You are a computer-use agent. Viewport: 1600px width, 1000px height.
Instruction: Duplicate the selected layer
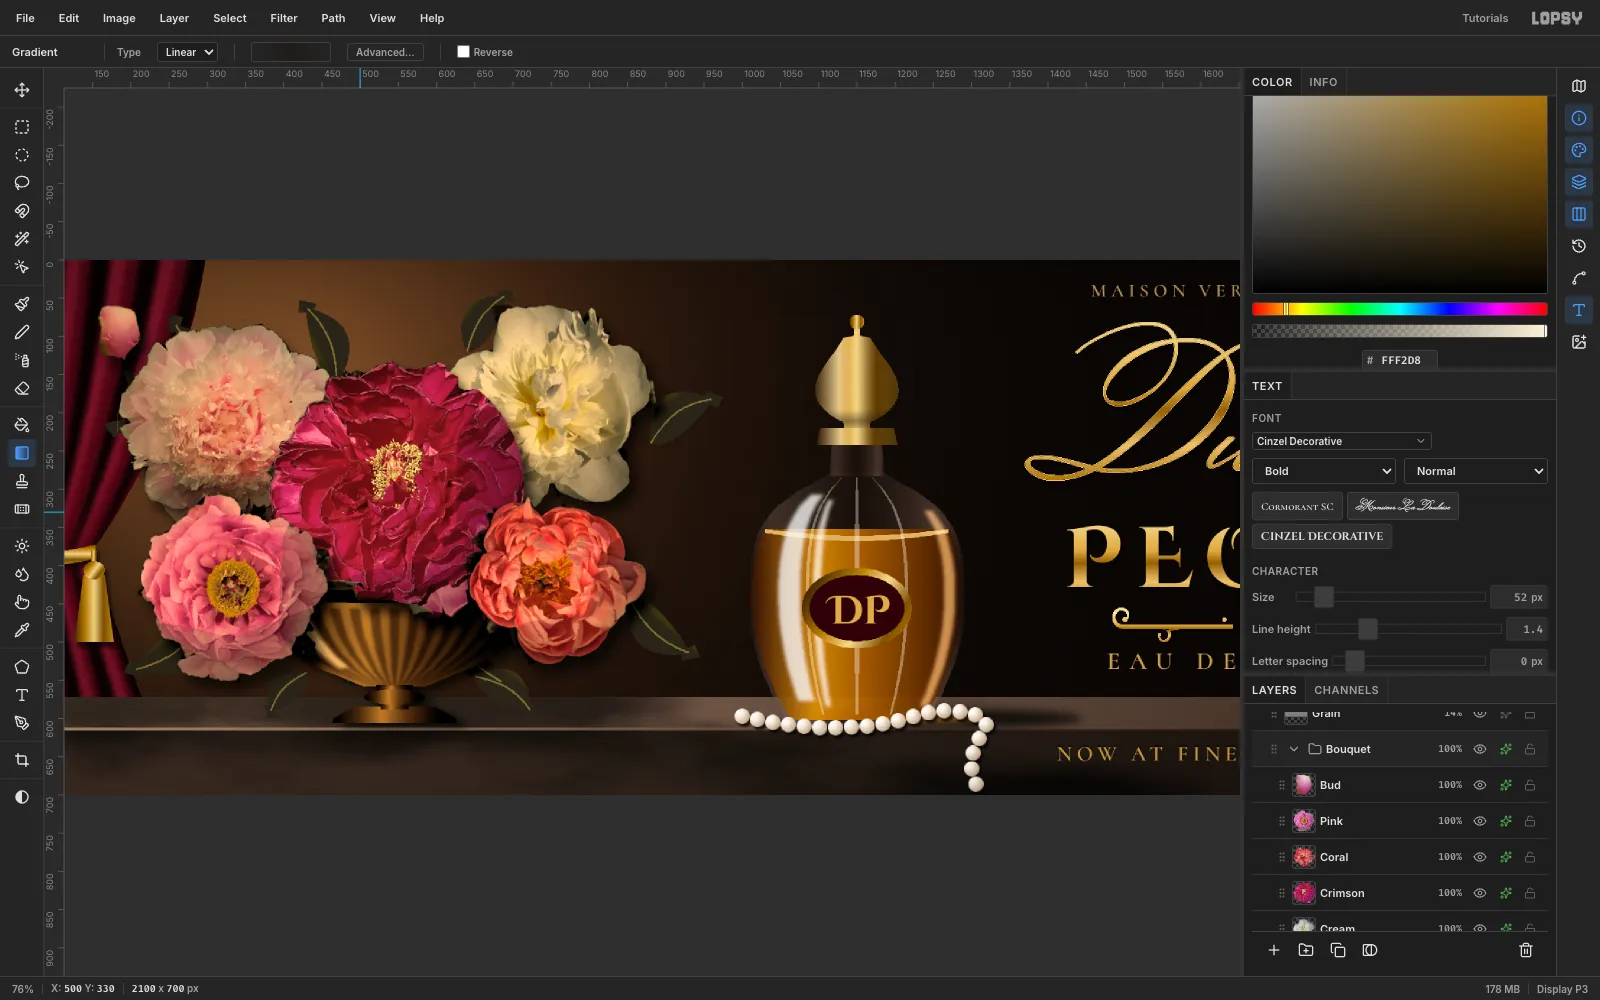point(1338,950)
